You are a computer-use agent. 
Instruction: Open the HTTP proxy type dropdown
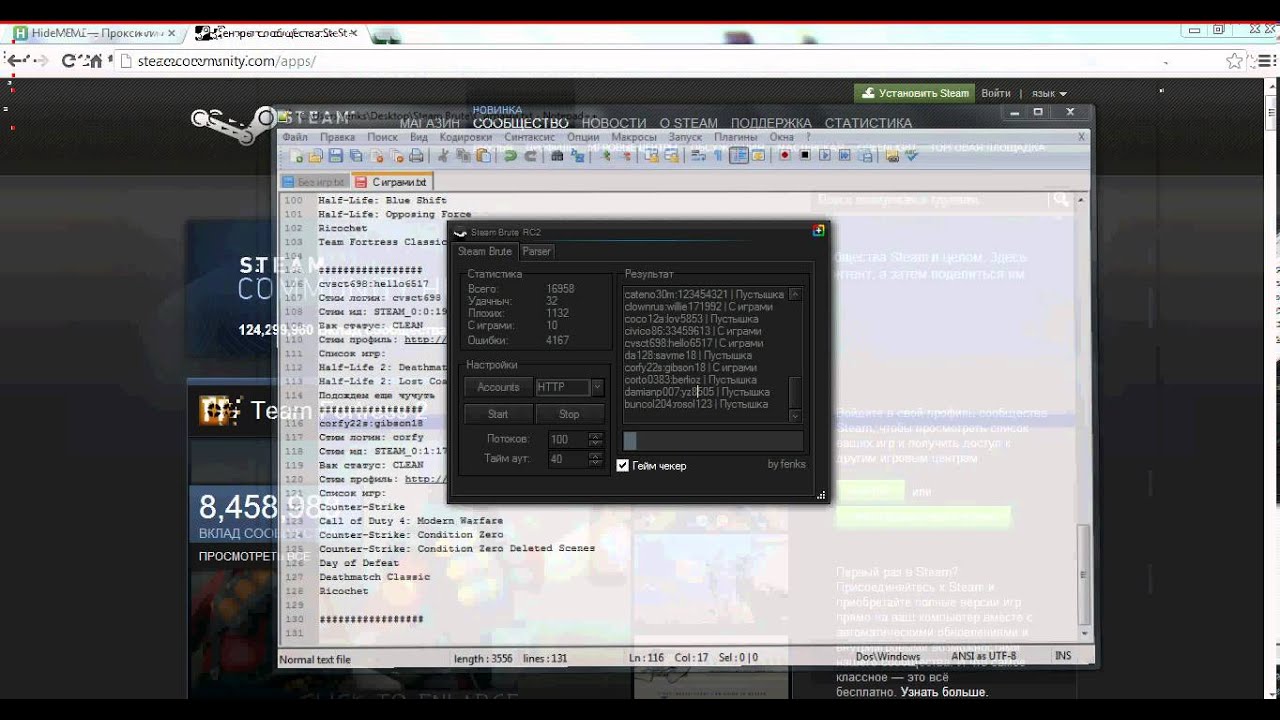[x=597, y=387]
